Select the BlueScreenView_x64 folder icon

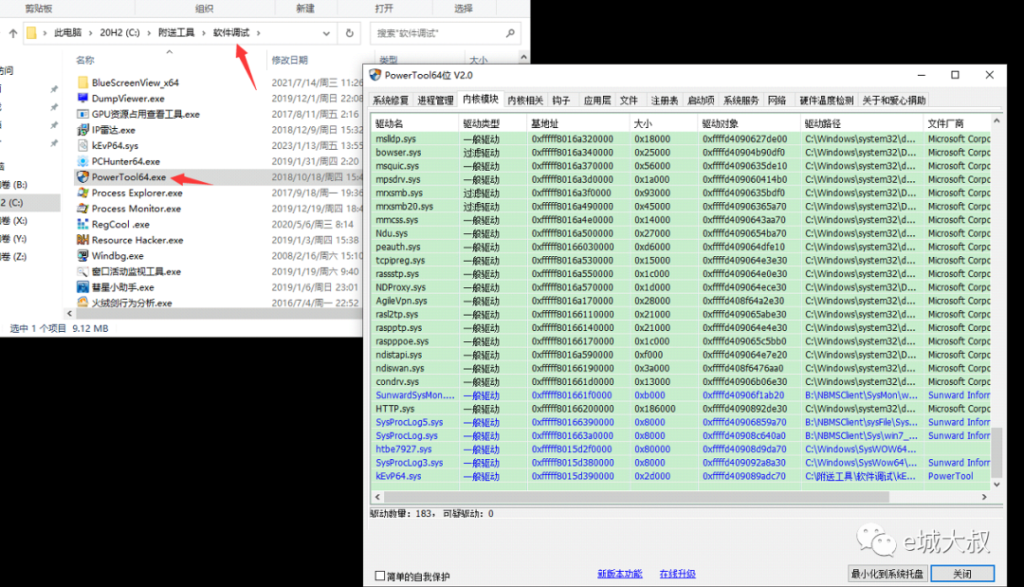click(x=83, y=82)
